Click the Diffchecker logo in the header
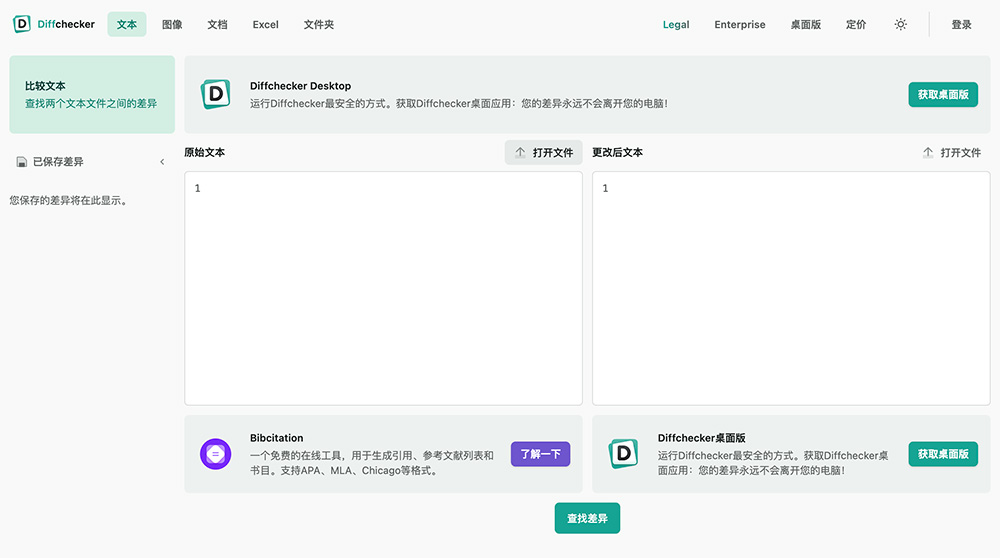This screenshot has height=558, width=1000. (54, 24)
